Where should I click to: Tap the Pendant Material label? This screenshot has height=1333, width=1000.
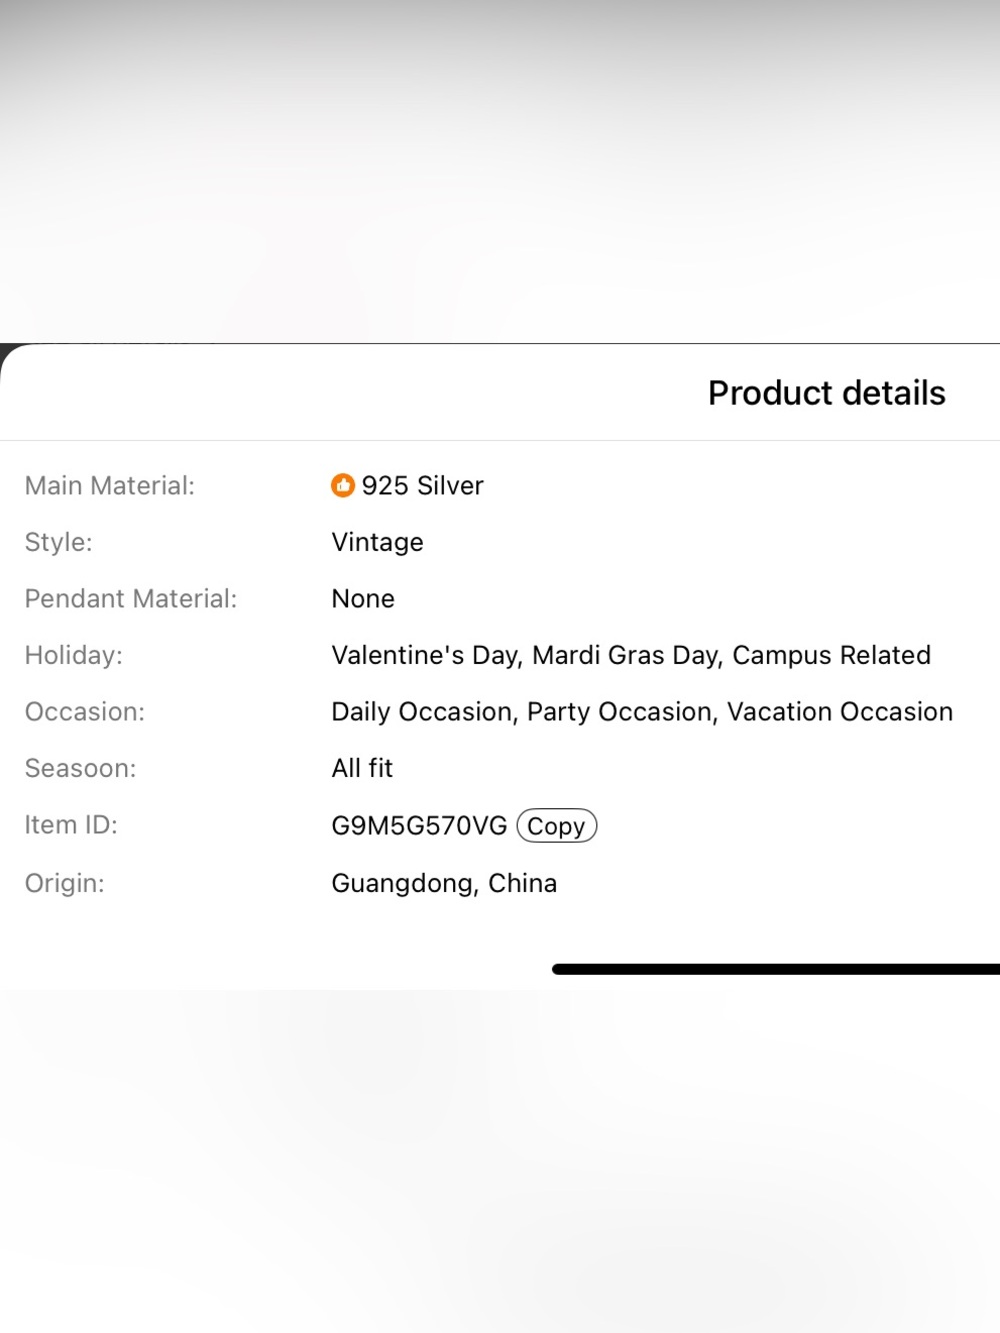click(x=131, y=599)
